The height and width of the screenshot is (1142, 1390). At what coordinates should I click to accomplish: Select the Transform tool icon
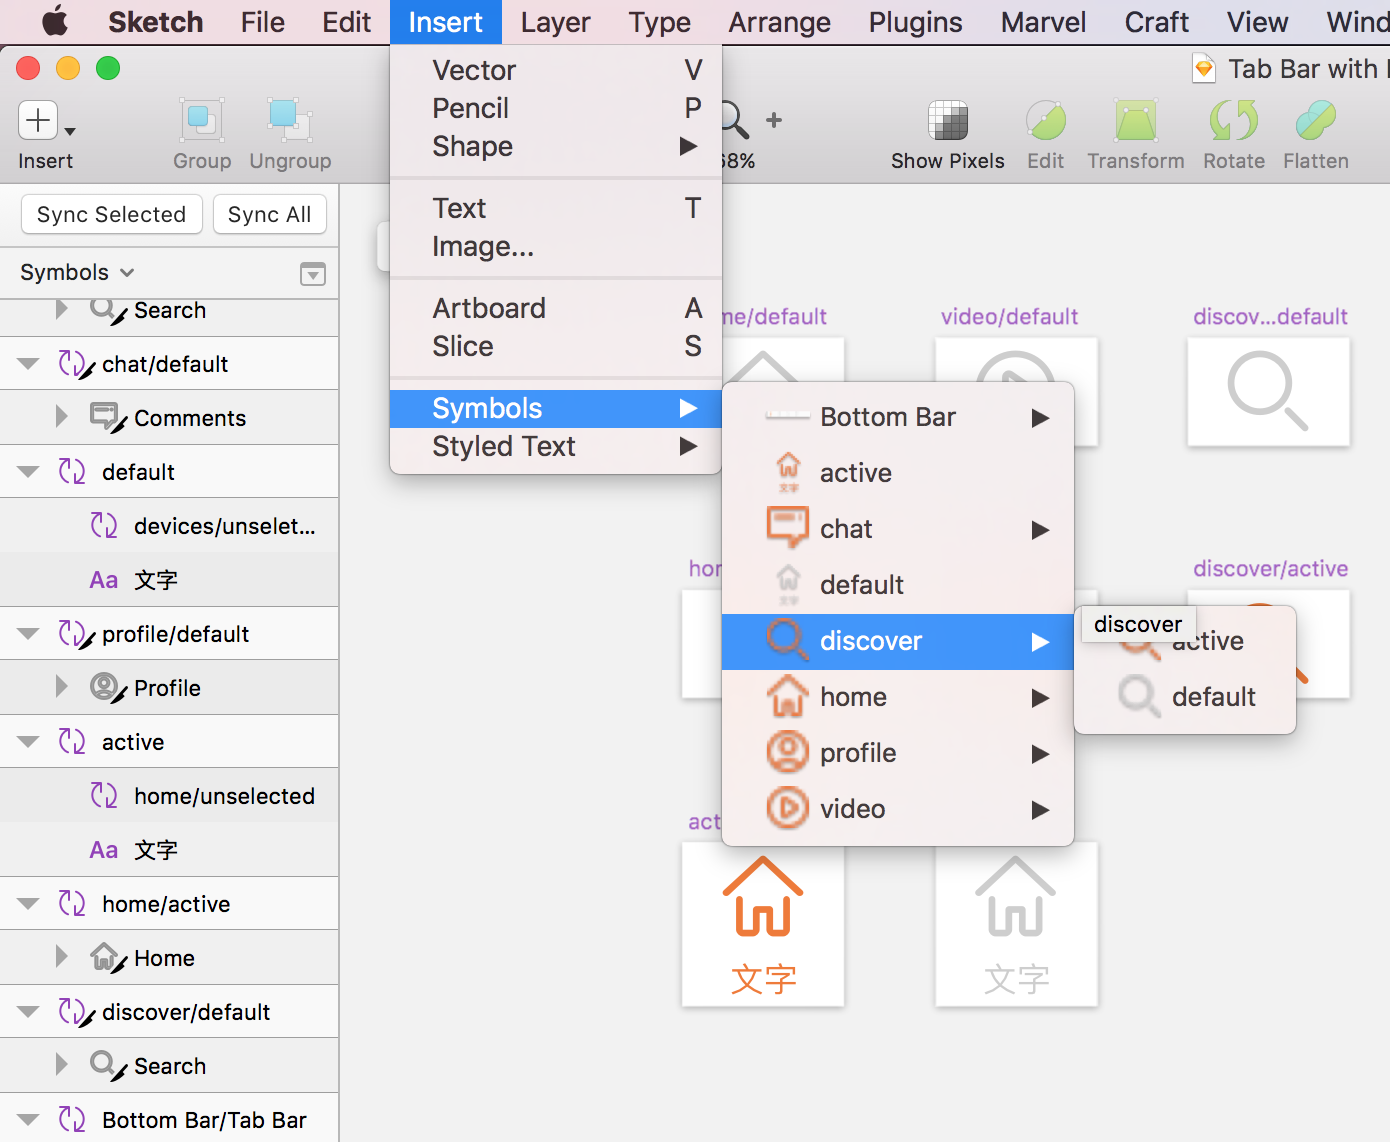tap(1135, 121)
